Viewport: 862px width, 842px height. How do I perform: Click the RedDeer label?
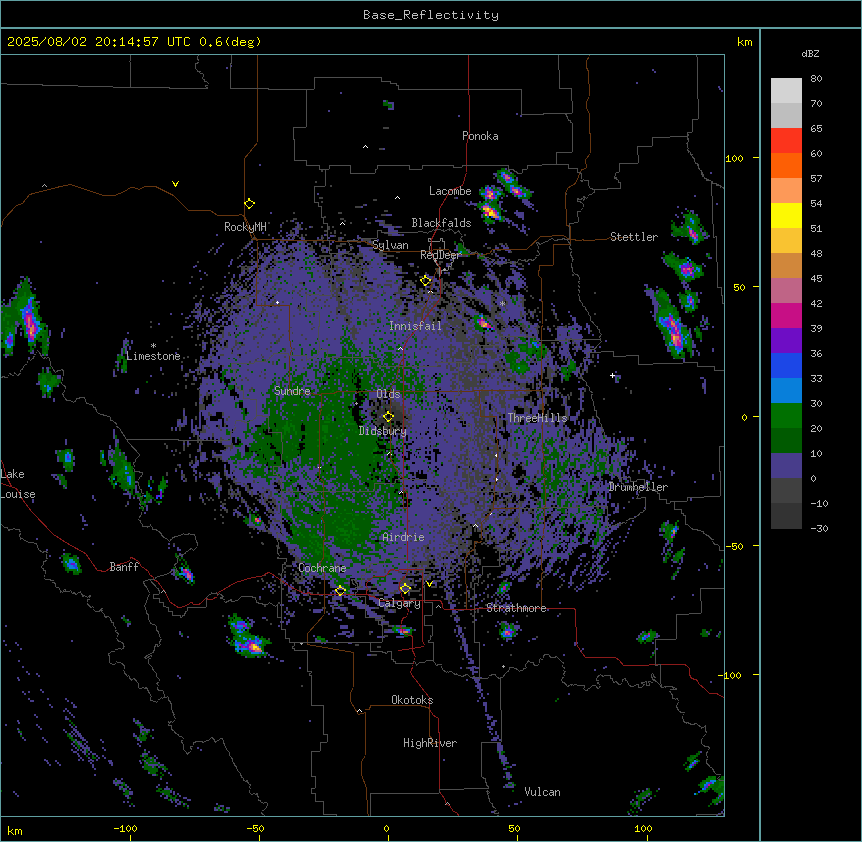(x=440, y=255)
